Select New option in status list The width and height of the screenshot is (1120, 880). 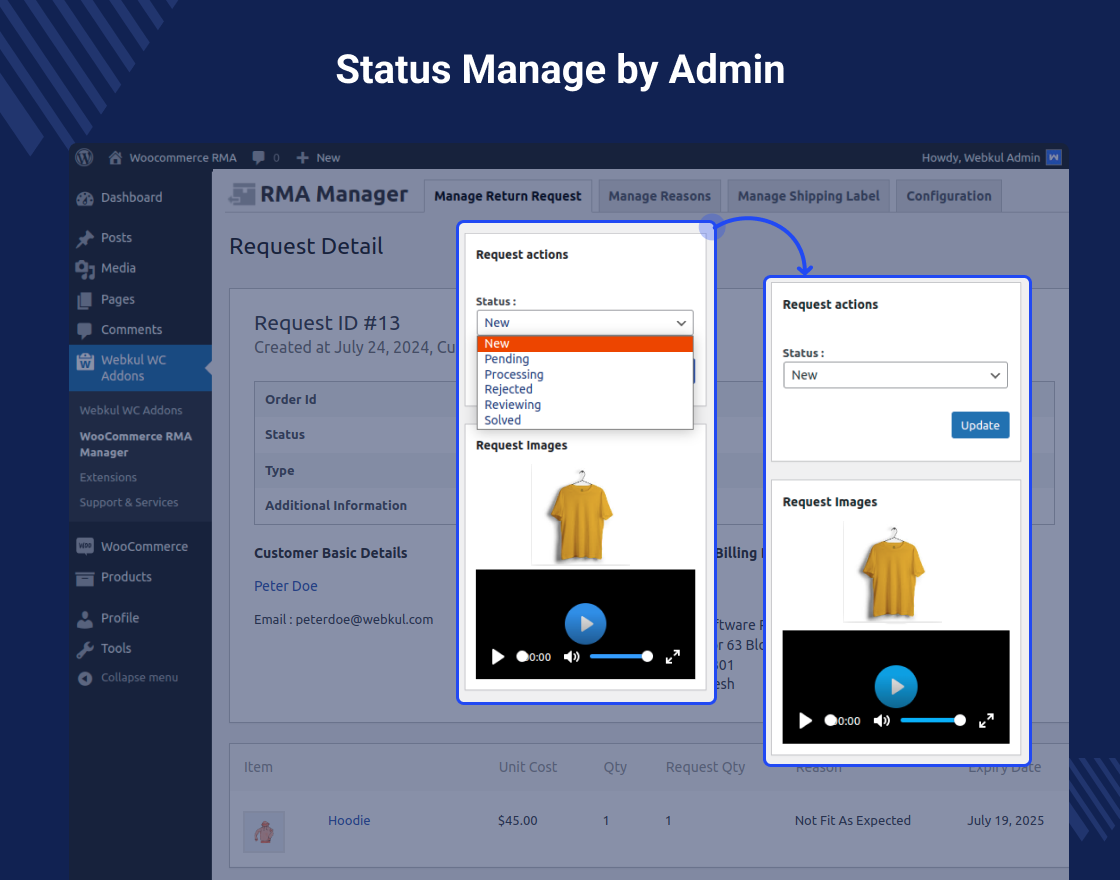click(585, 344)
